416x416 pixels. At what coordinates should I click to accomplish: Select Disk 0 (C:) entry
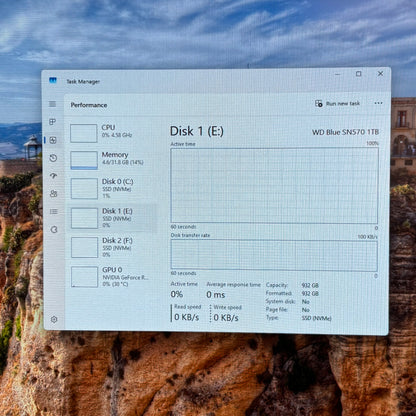click(112, 188)
